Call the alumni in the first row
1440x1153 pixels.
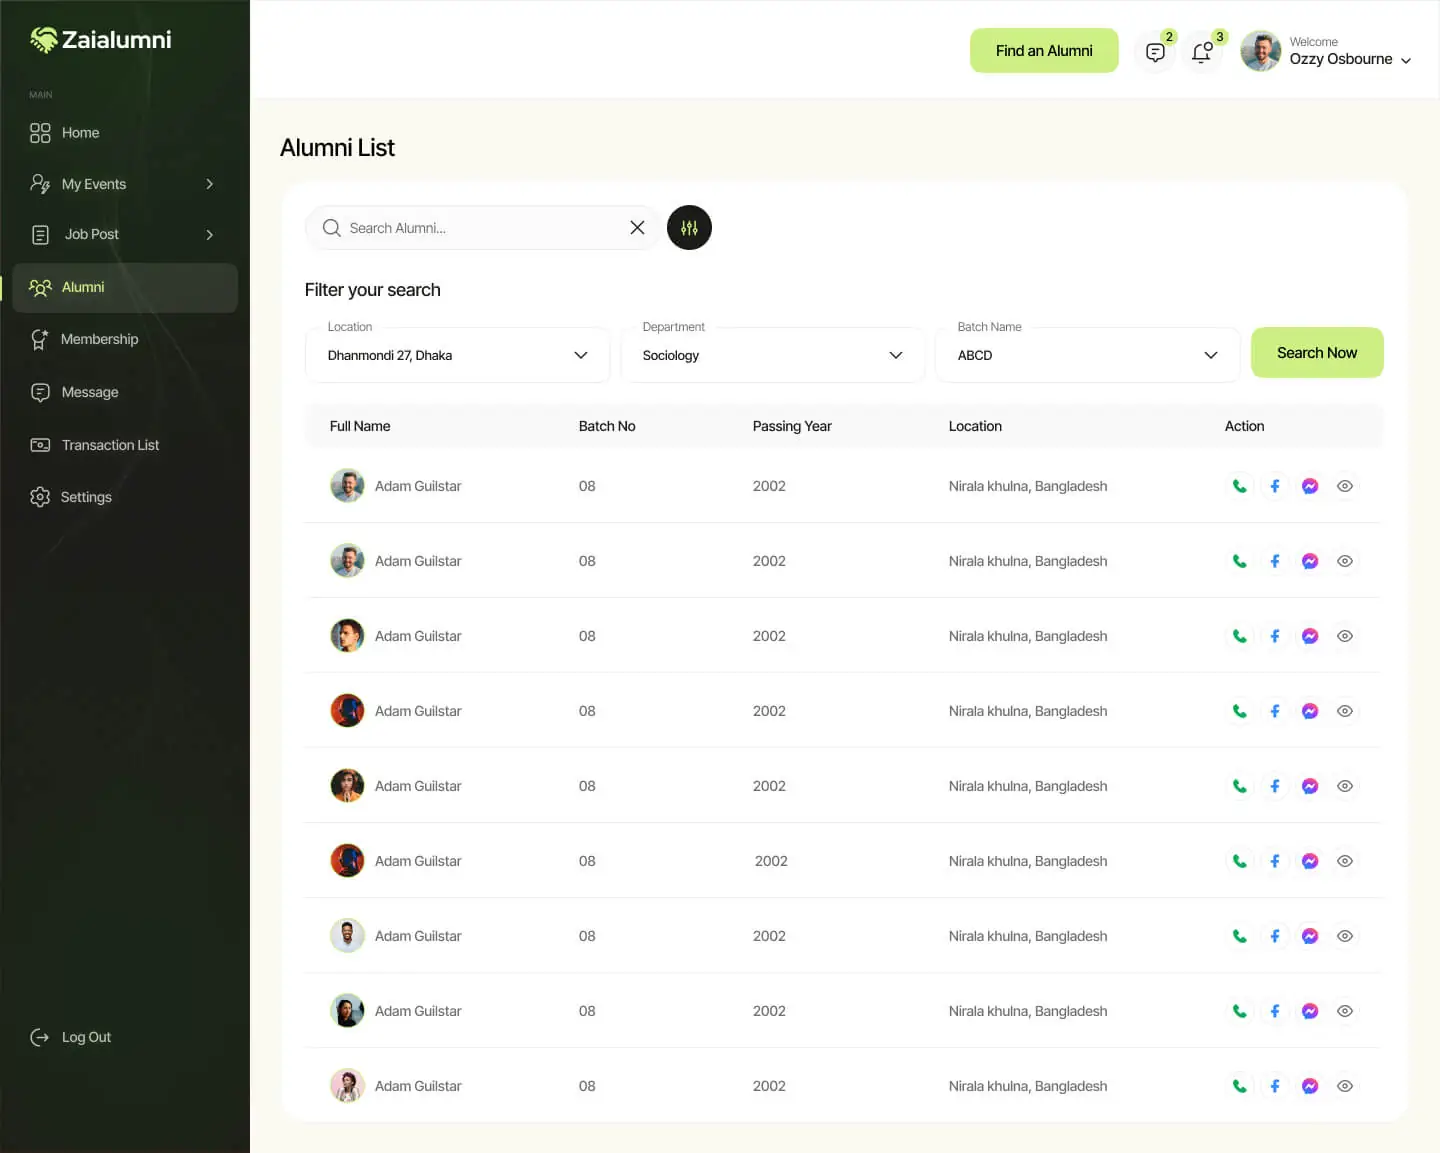click(x=1239, y=486)
